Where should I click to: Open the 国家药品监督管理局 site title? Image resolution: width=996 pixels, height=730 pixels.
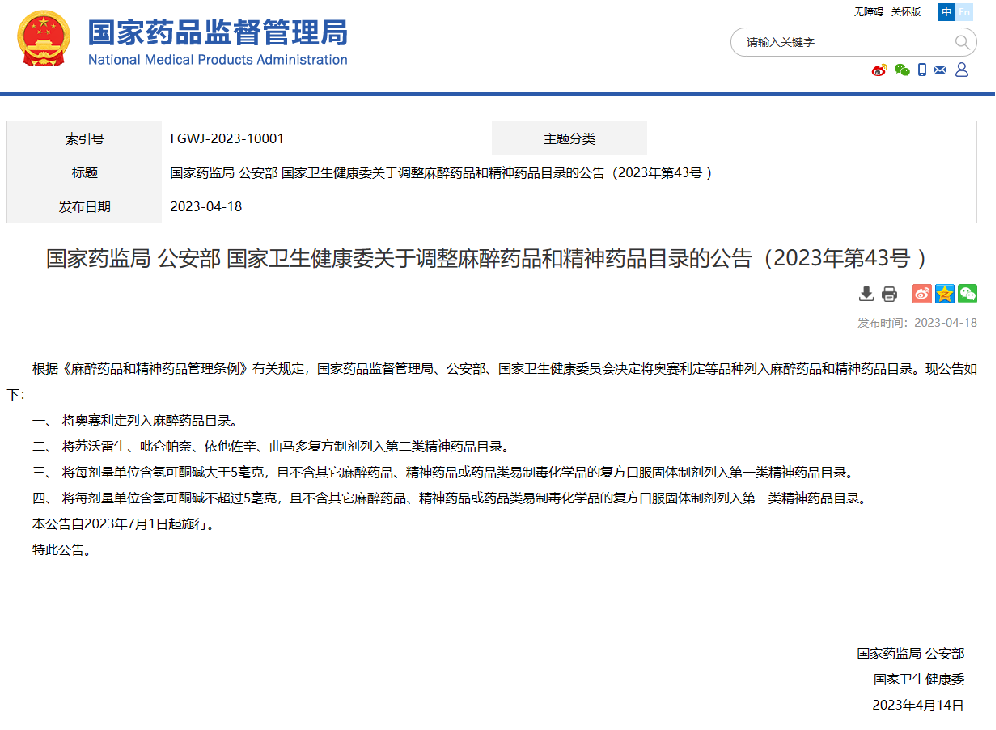[x=217, y=33]
